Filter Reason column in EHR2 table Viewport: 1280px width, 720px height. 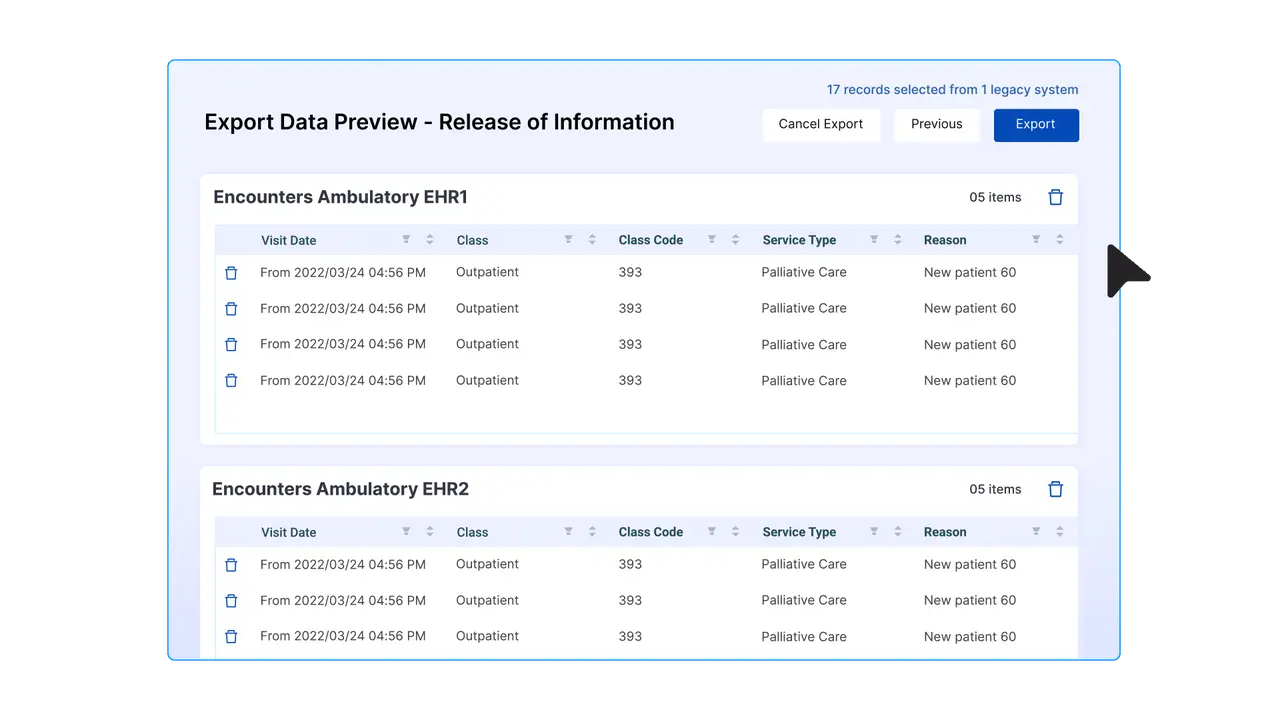[x=1036, y=532]
